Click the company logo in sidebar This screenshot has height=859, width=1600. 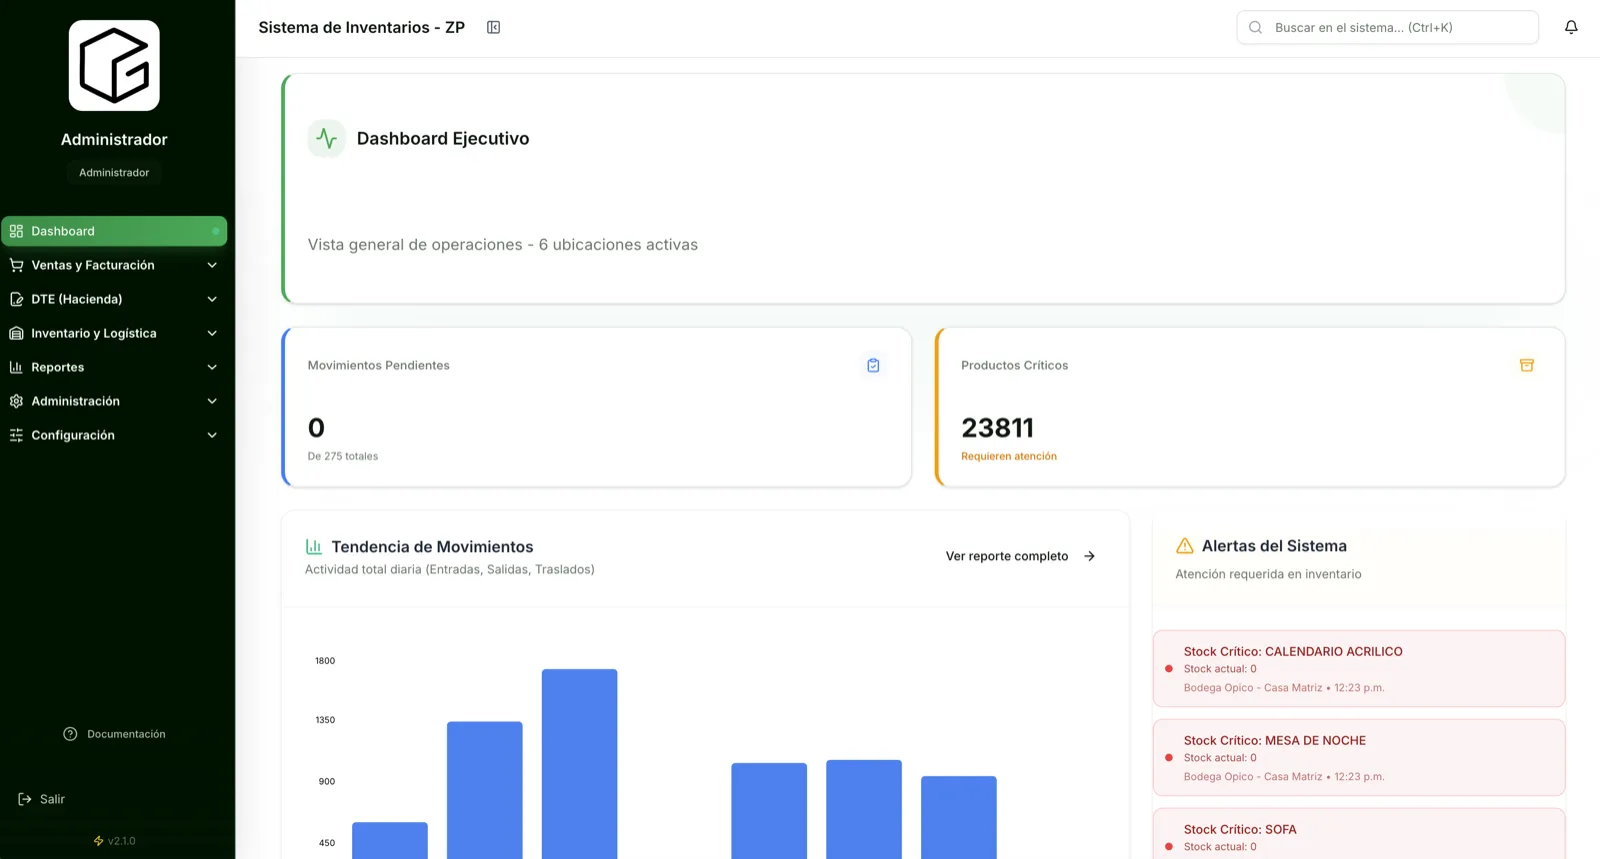coord(114,65)
